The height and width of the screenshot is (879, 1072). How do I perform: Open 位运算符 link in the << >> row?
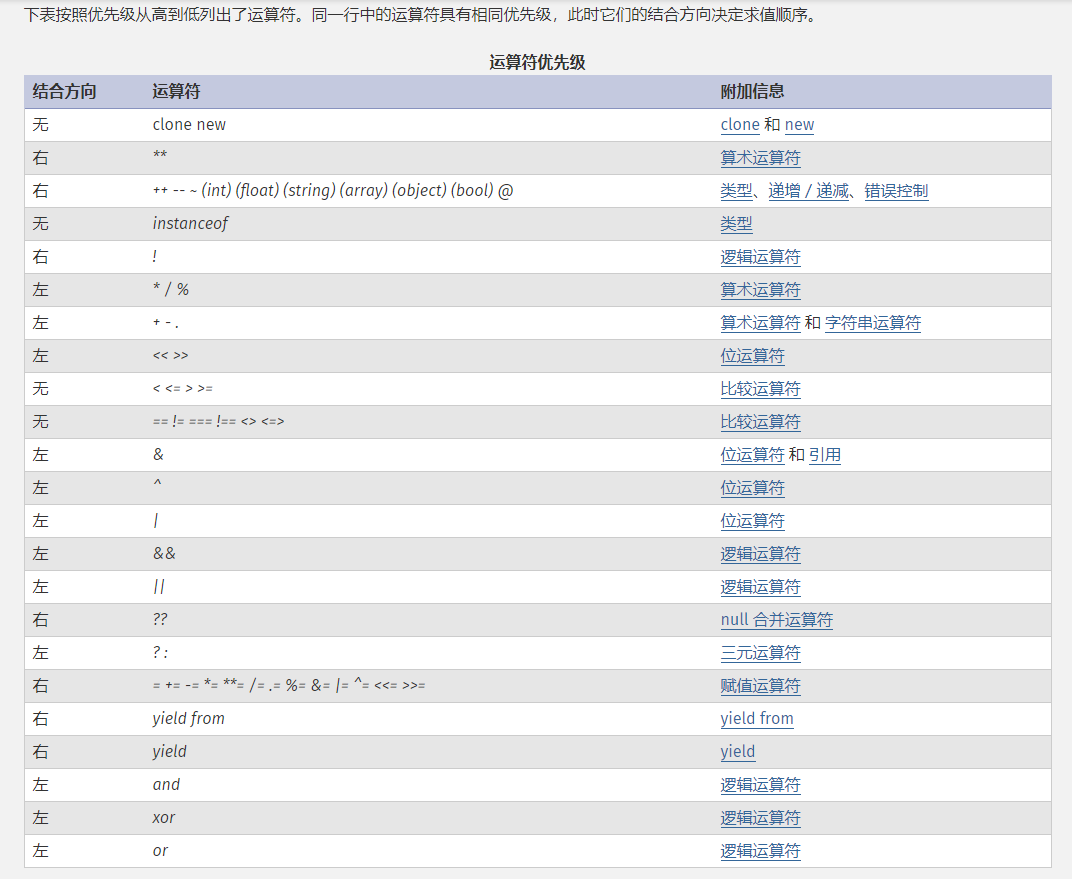[x=752, y=355]
